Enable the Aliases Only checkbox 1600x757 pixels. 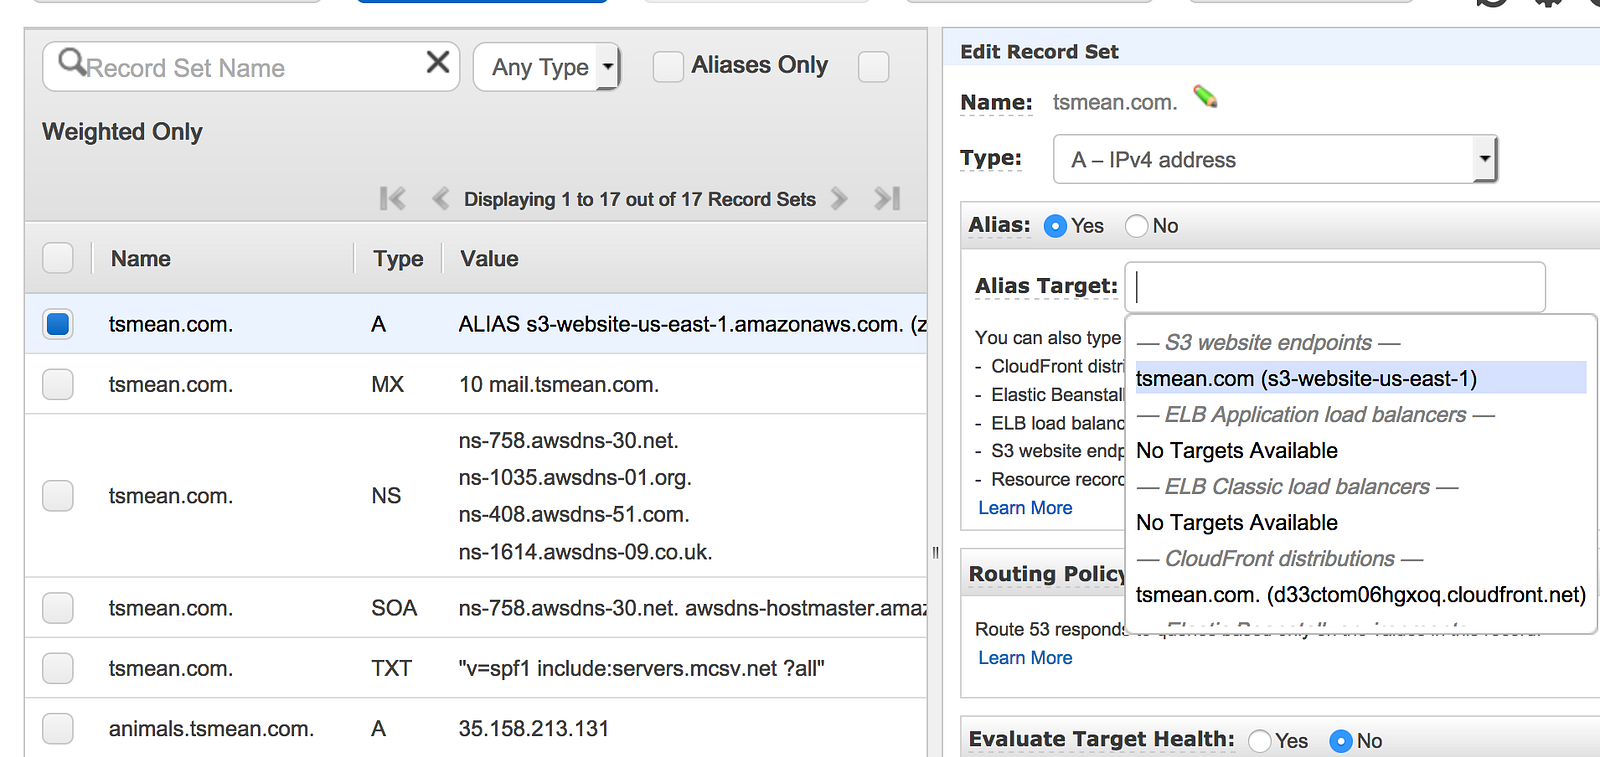pyautogui.click(x=668, y=66)
